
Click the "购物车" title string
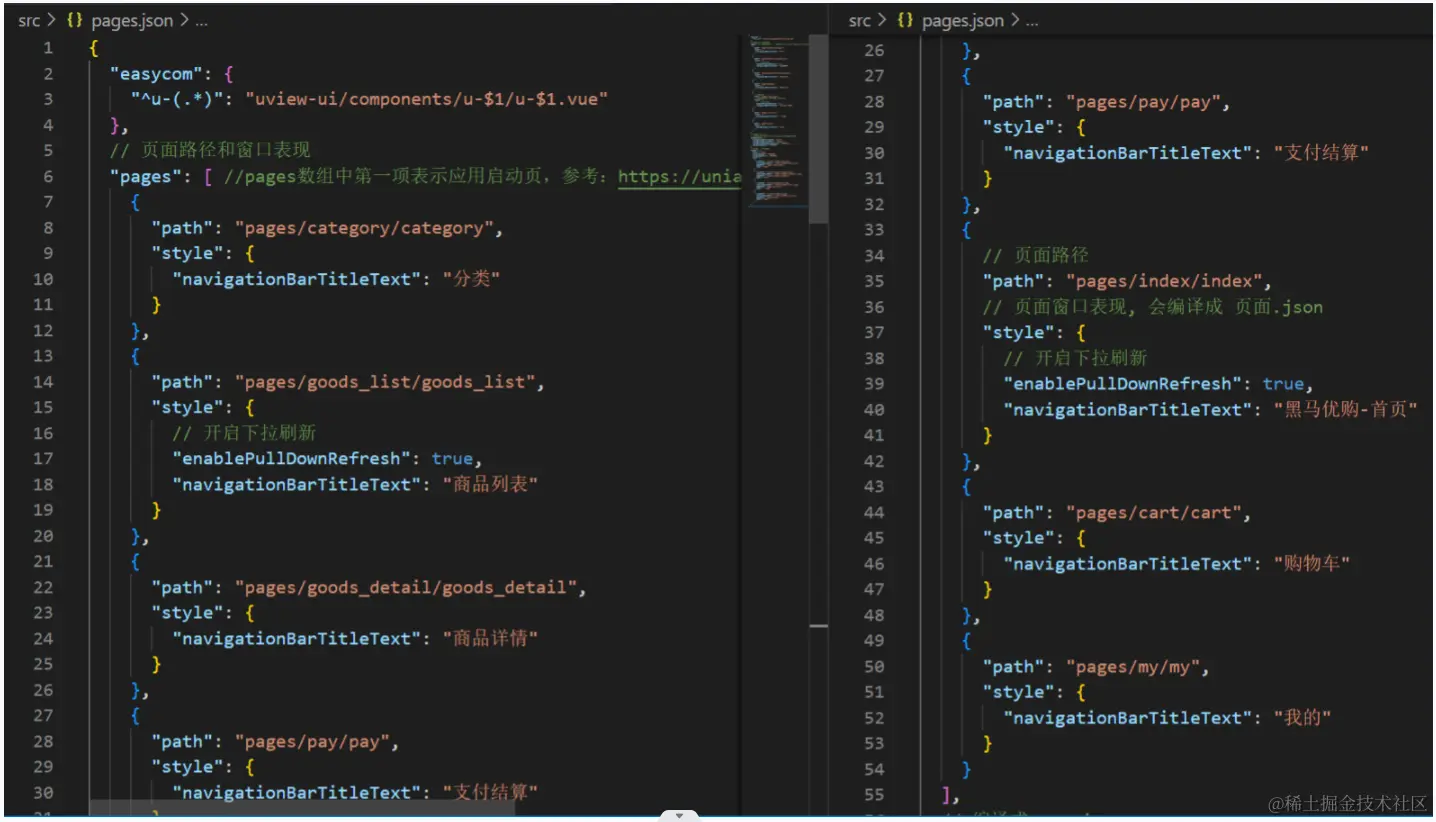point(1312,563)
